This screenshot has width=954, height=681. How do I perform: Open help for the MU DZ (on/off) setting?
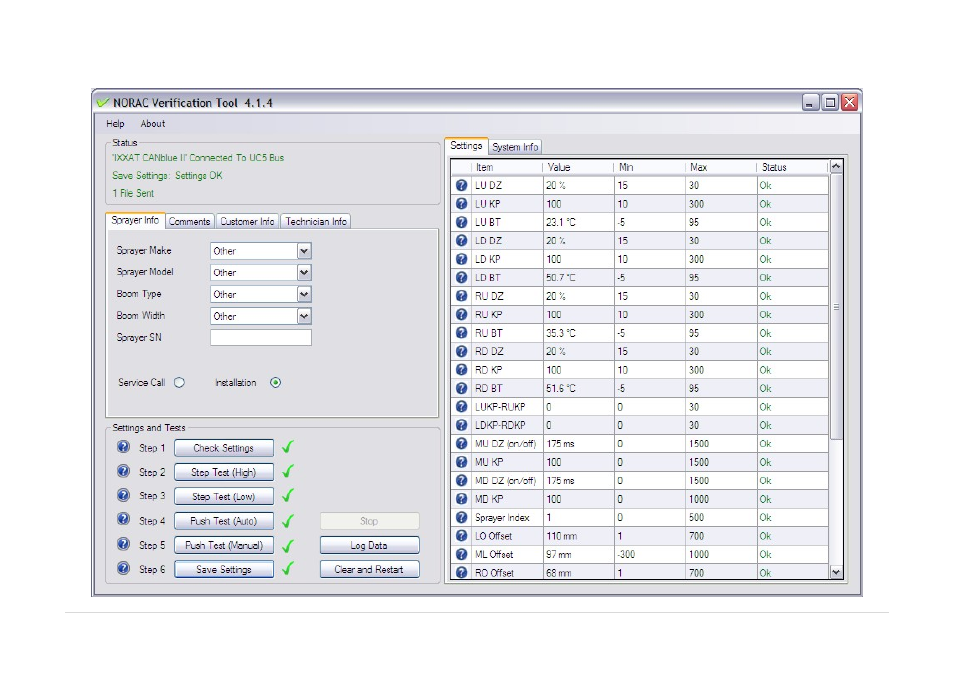pyautogui.click(x=462, y=444)
